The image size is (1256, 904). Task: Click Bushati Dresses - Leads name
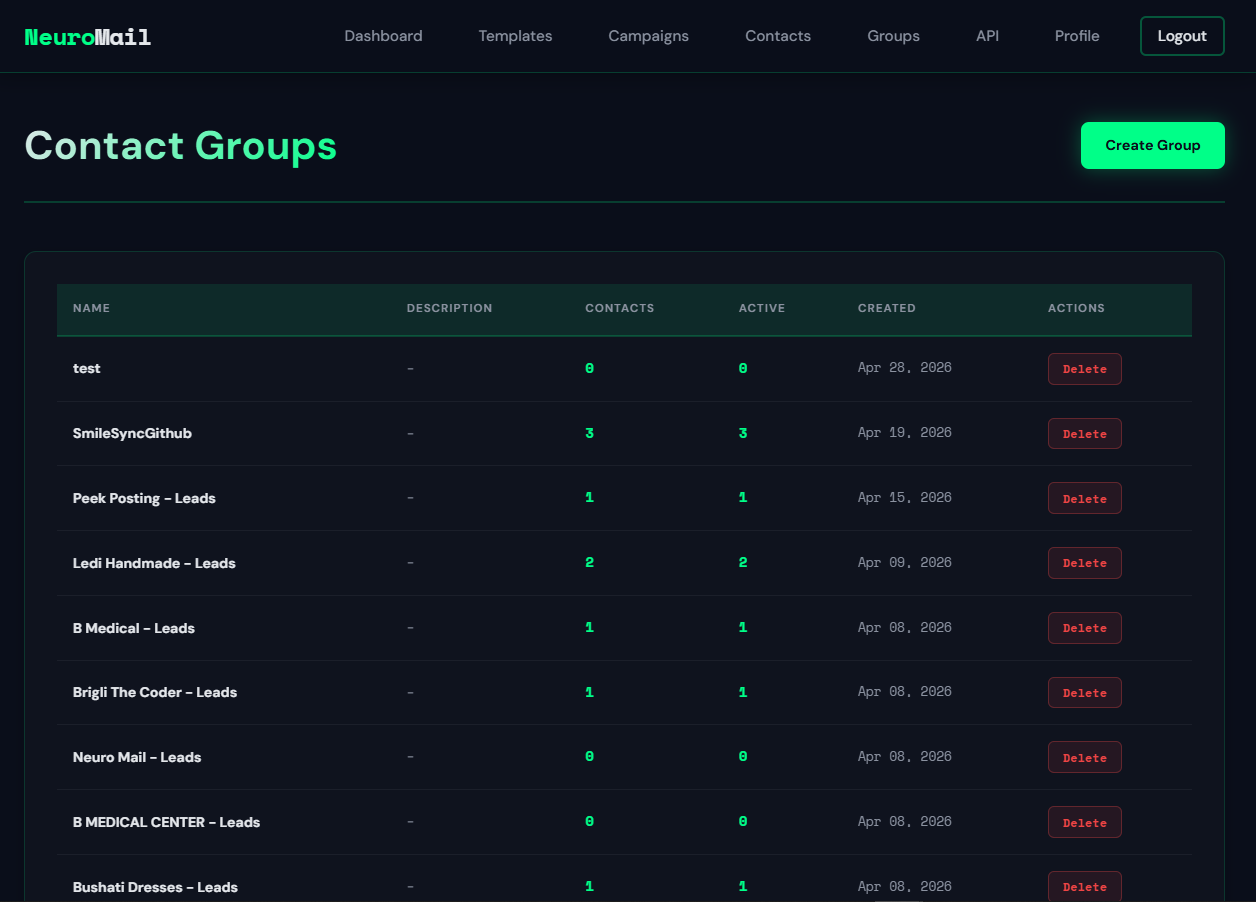155,887
